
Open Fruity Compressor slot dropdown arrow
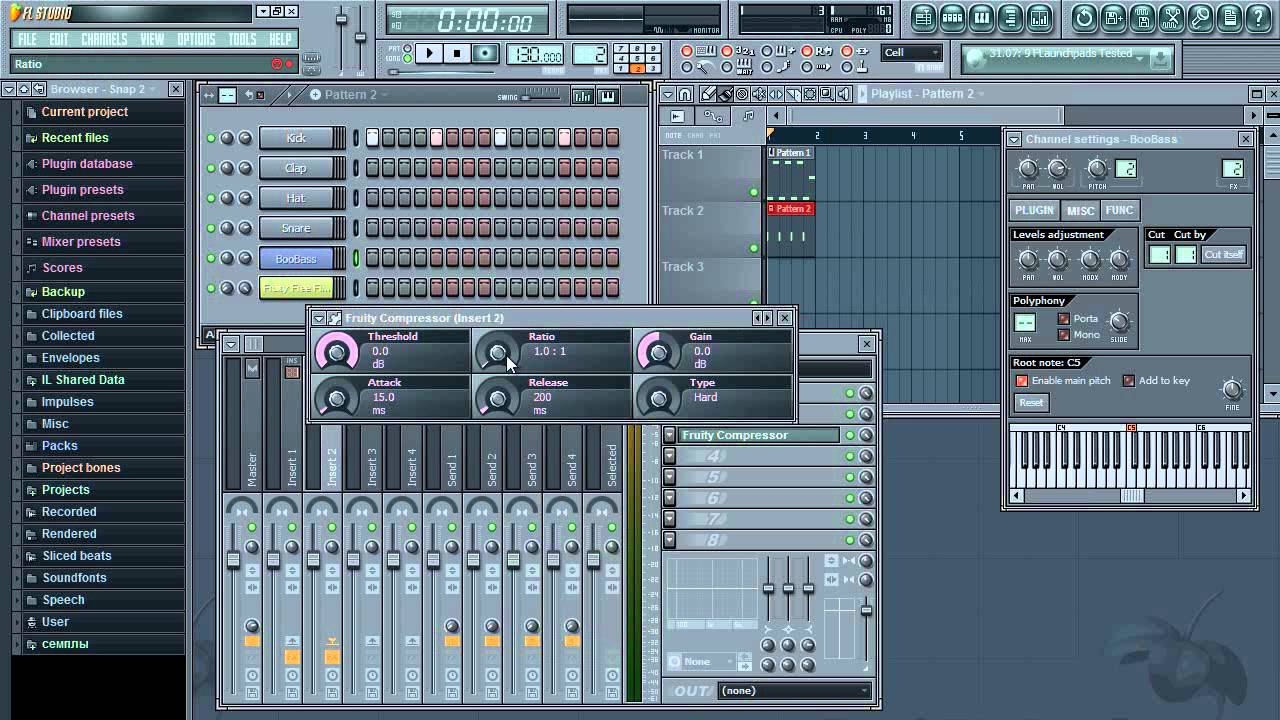[x=669, y=435]
